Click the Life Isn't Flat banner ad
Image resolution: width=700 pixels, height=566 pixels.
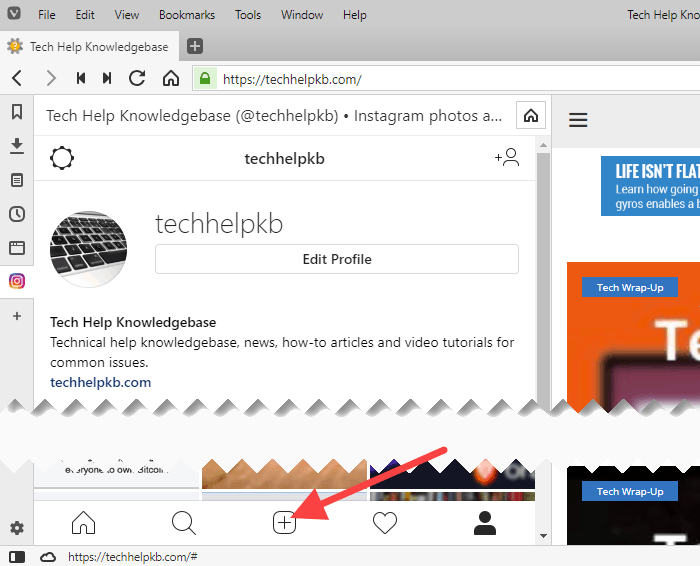[x=650, y=186]
